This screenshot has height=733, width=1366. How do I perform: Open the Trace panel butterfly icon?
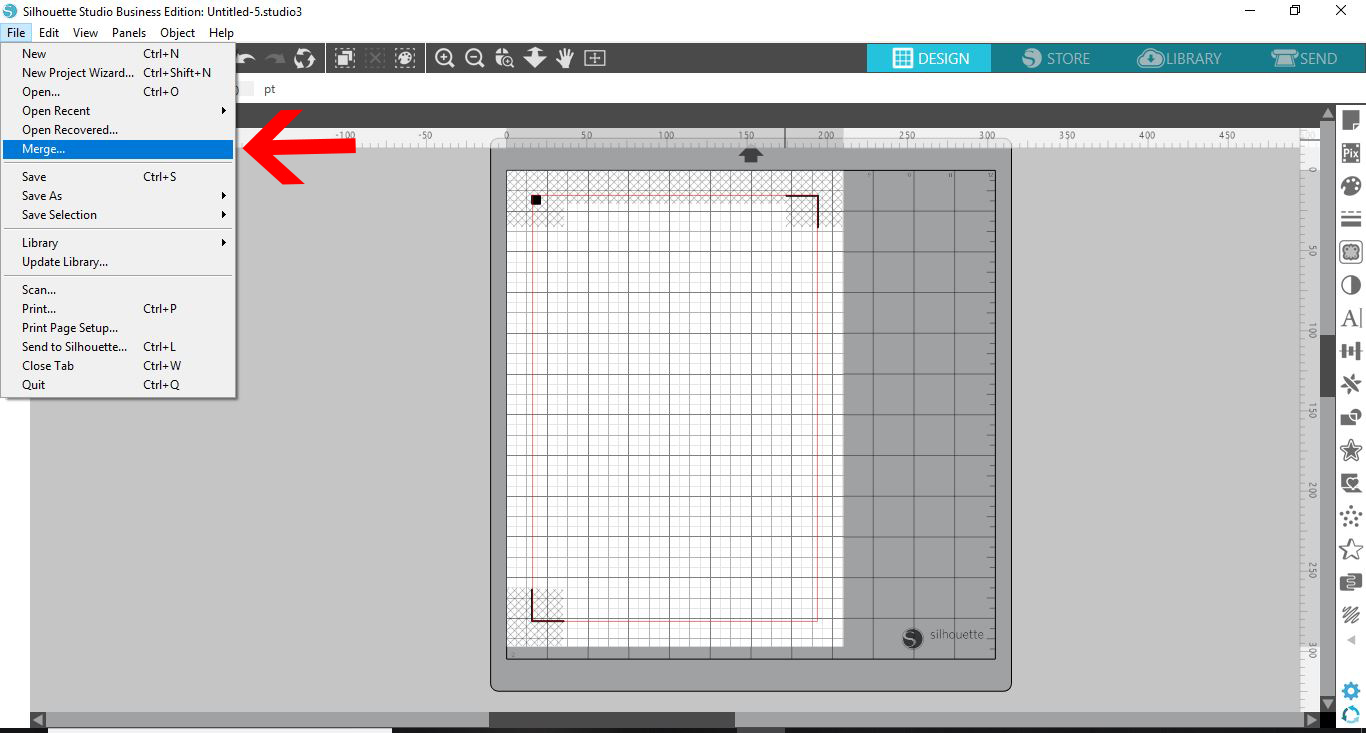pos(1351,252)
